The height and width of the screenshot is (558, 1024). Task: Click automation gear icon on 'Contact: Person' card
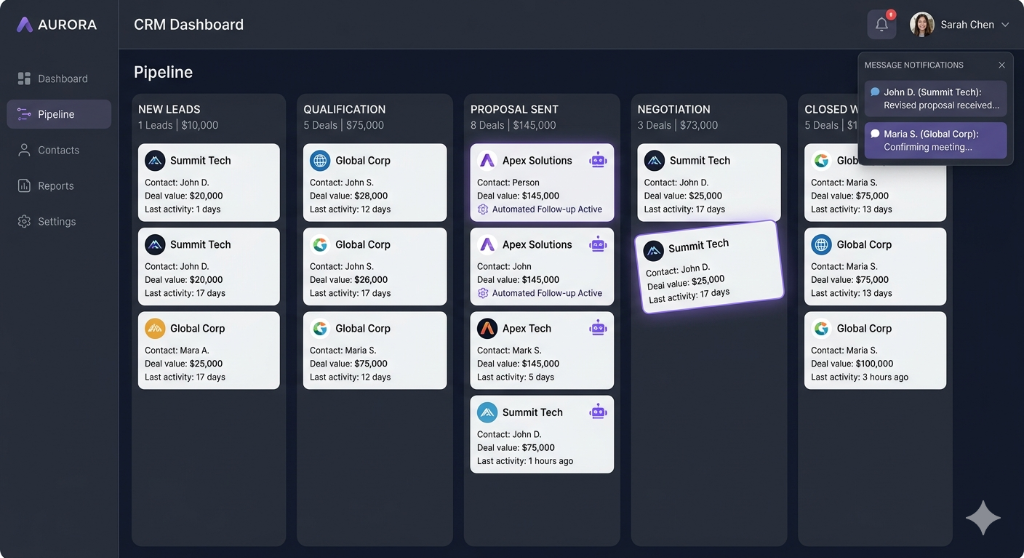pos(483,210)
